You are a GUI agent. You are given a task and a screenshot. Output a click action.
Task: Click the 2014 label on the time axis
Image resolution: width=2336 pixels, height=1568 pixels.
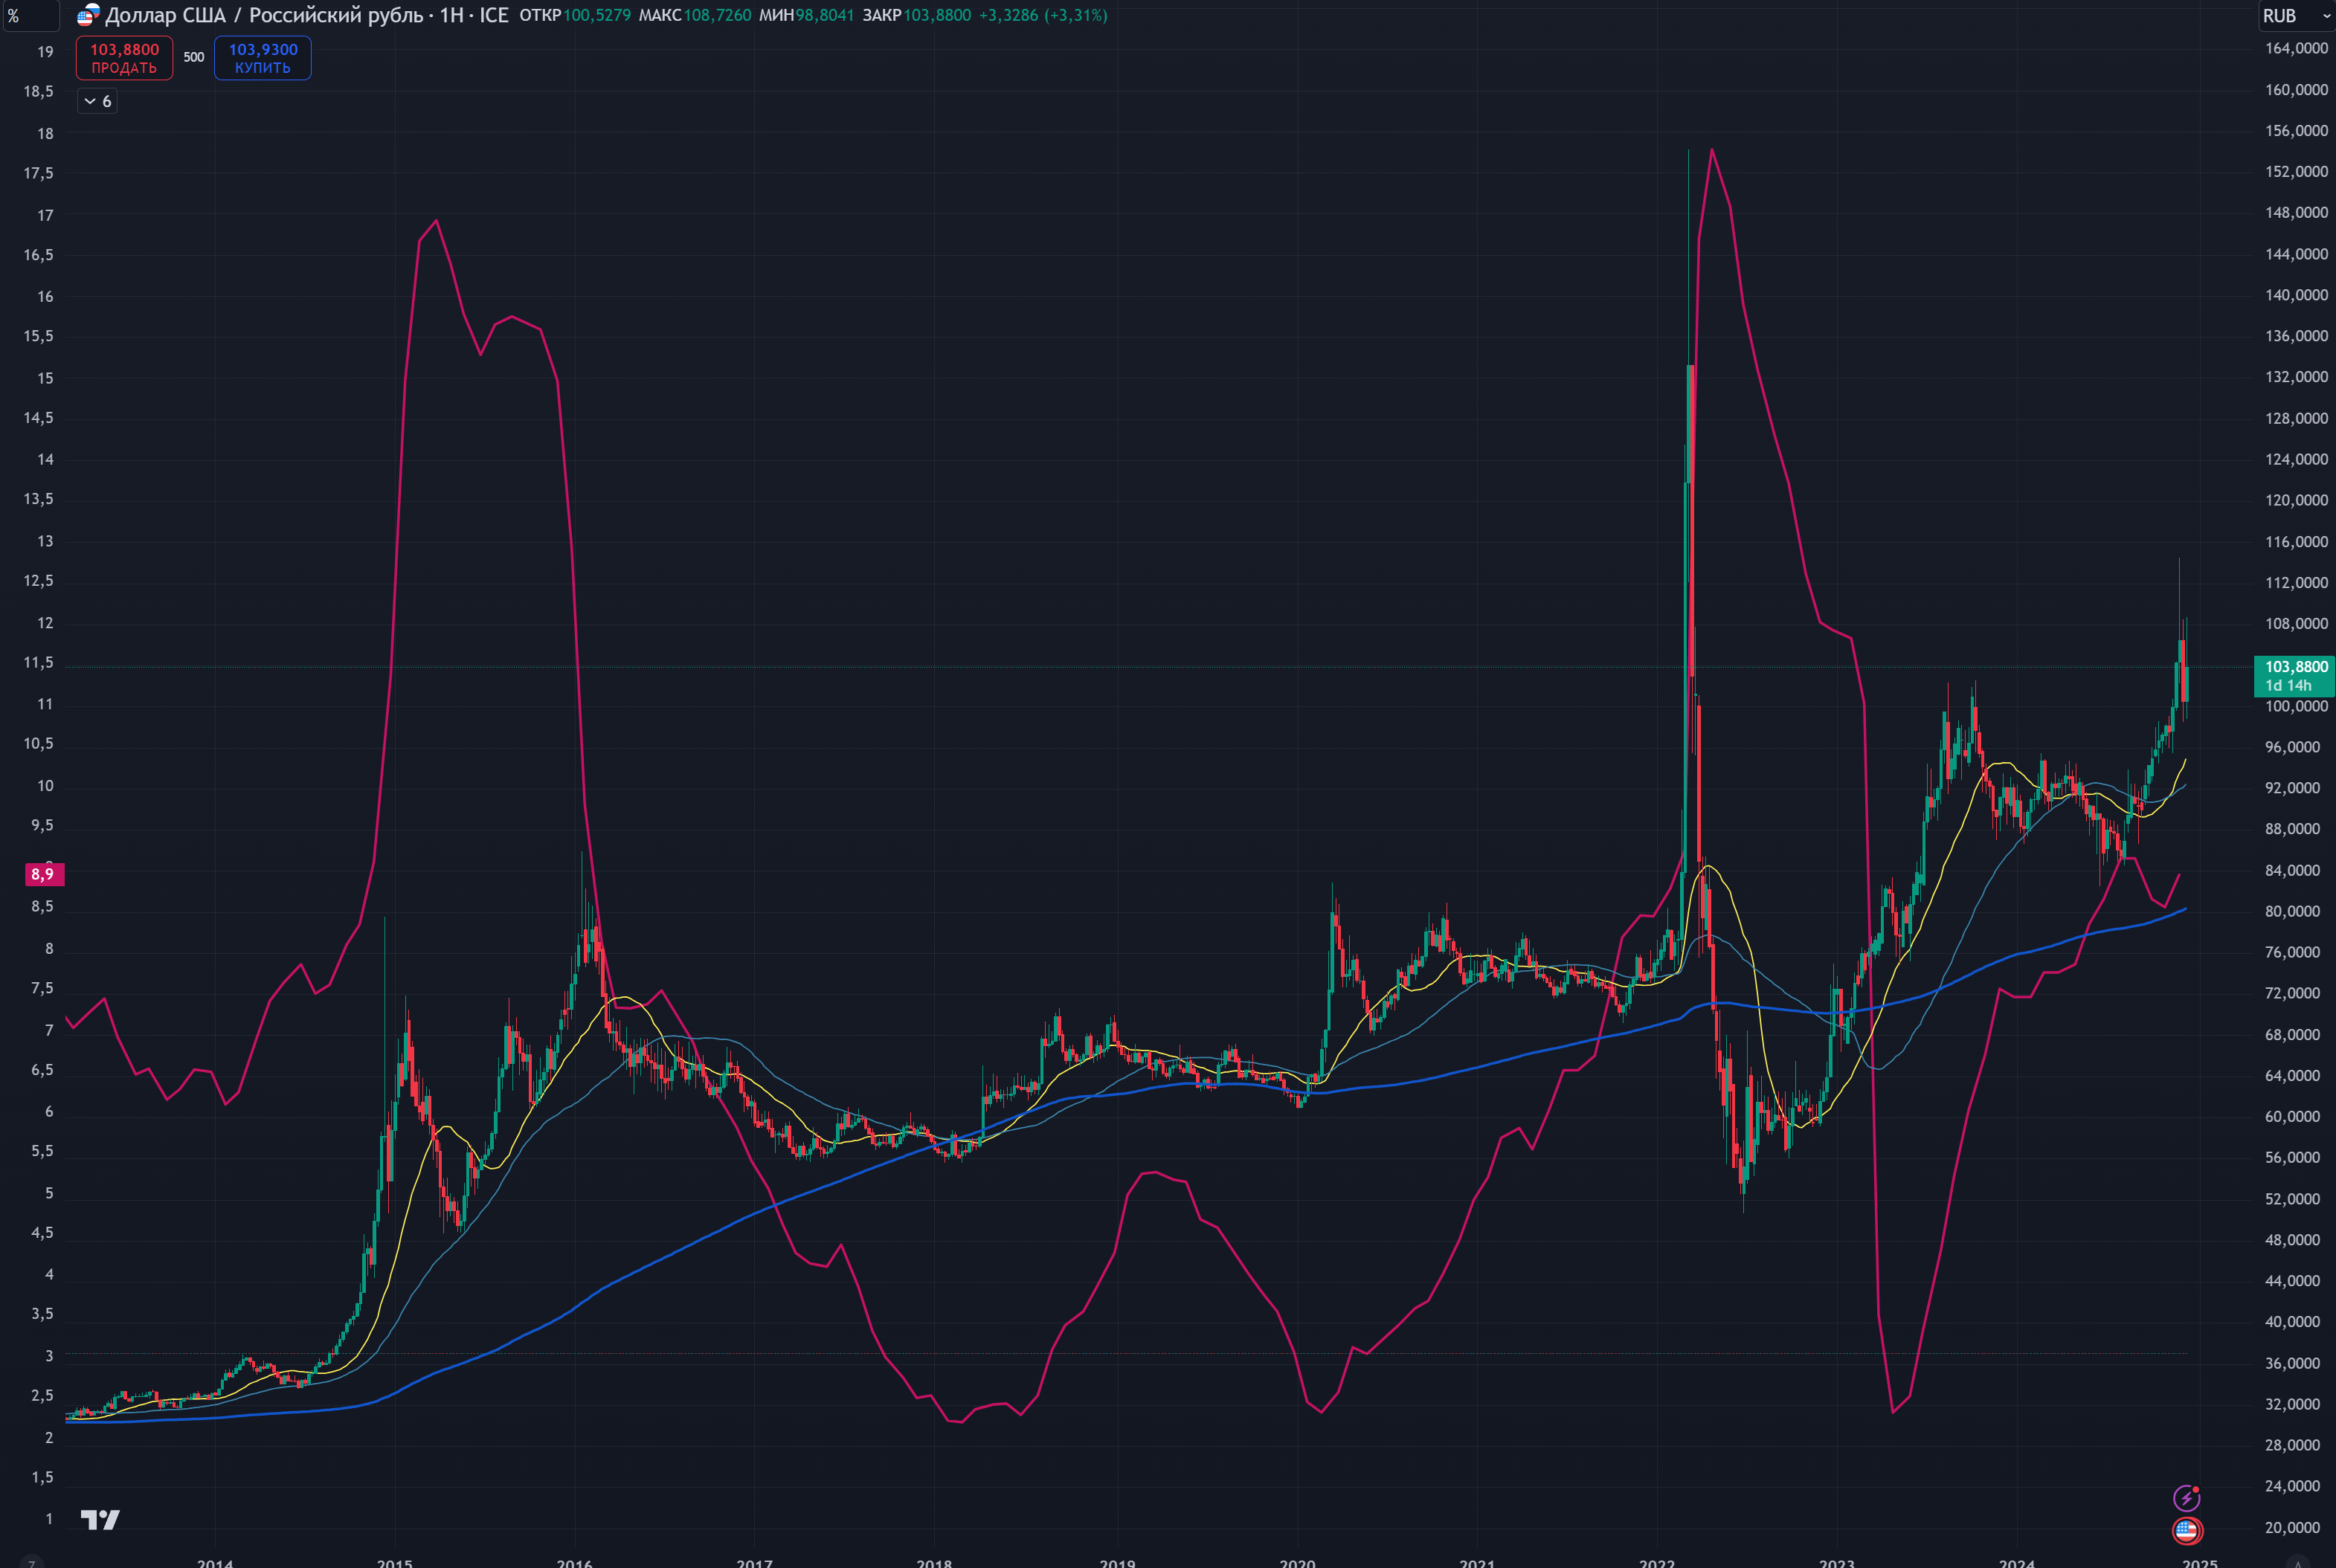click(215, 1562)
